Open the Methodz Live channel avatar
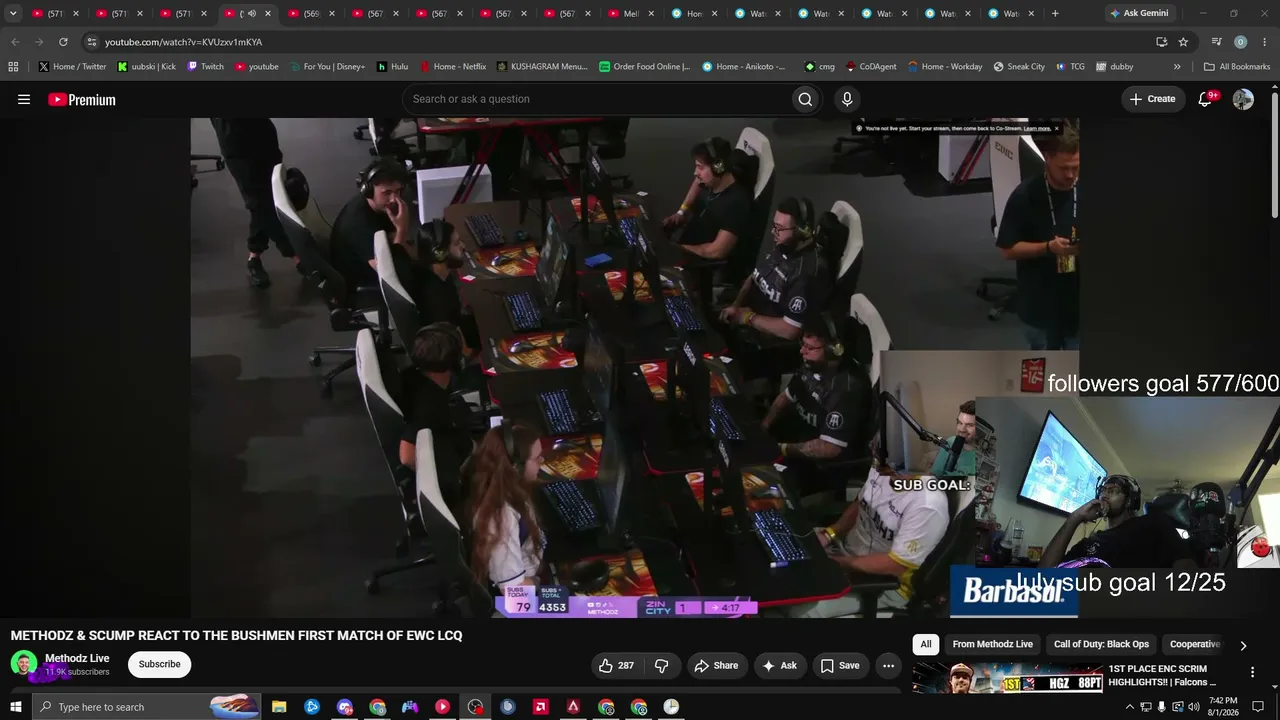The height and width of the screenshot is (720, 1280). click(x=24, y=664)
